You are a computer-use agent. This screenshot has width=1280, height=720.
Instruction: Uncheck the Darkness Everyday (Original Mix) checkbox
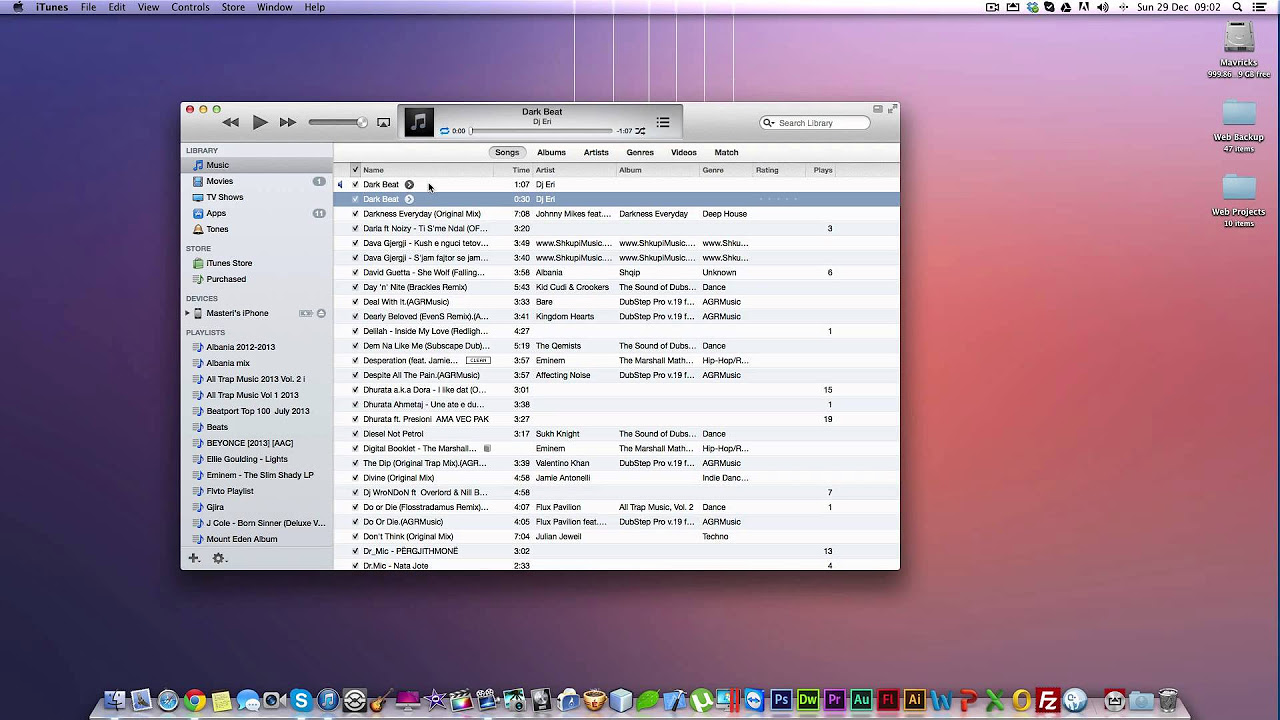coord(355,214)
